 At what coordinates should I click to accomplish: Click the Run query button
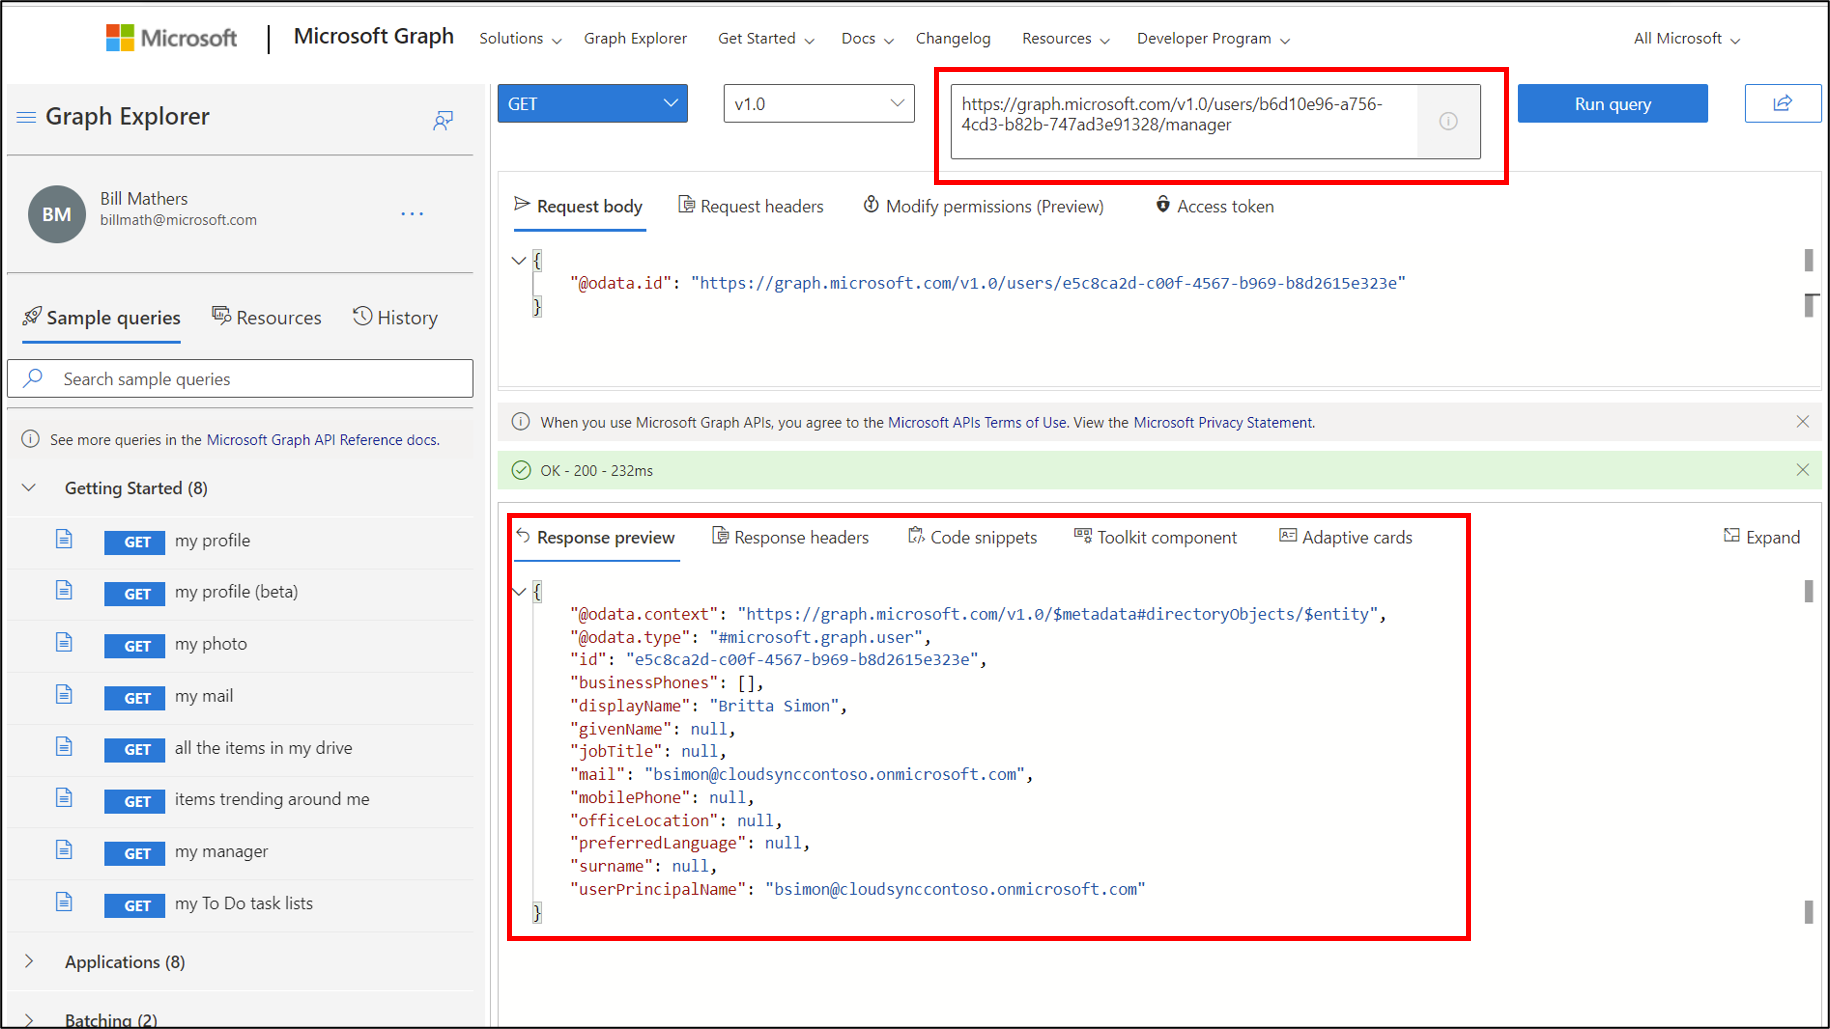pos(1613,103)
